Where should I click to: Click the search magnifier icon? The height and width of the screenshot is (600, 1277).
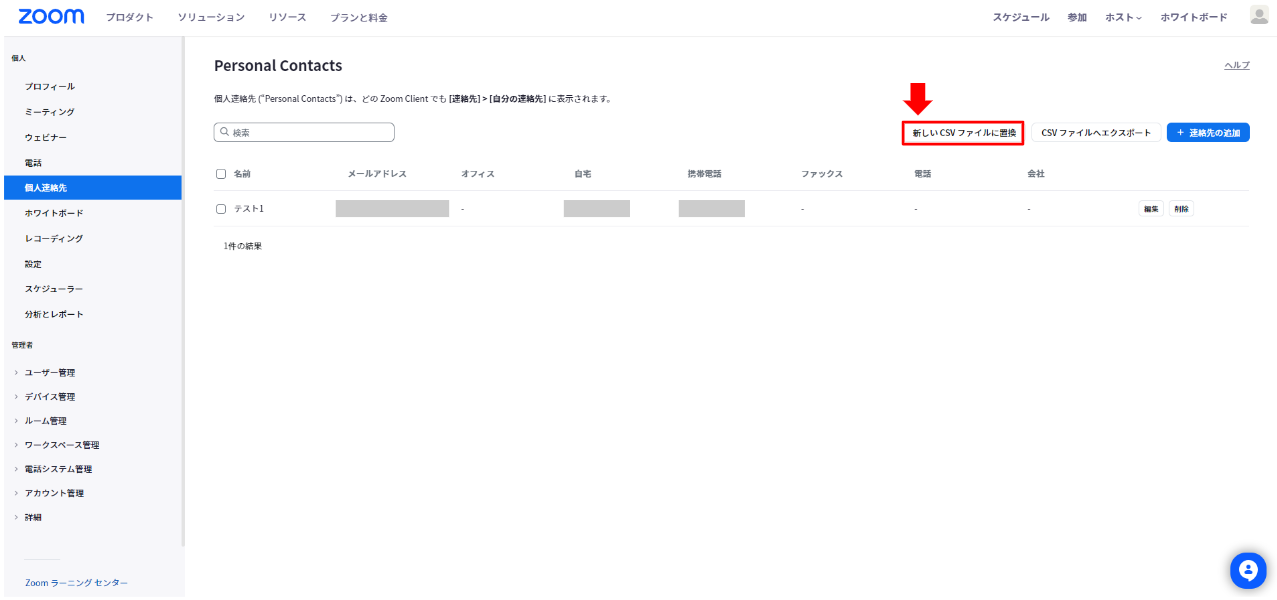[x=225, y=132]
